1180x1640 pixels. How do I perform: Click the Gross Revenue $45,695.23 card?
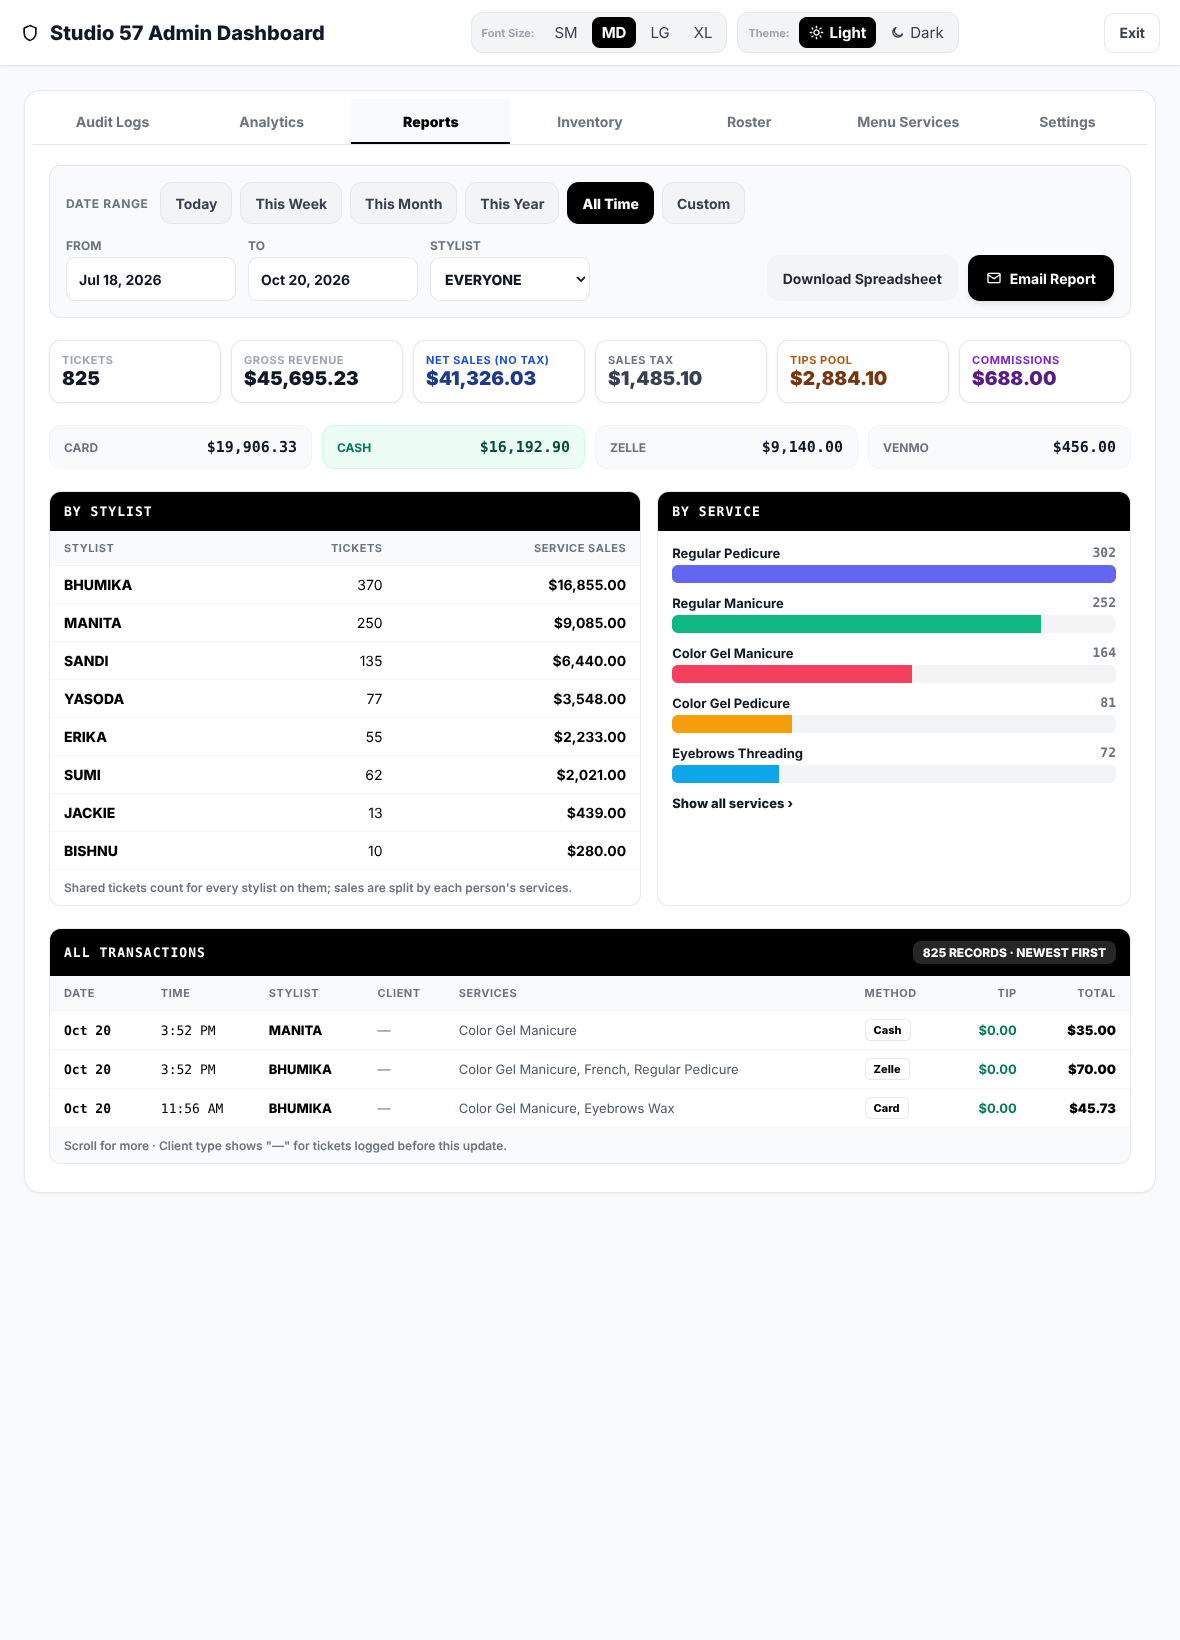pyautogui.click(x=317, y=371)
